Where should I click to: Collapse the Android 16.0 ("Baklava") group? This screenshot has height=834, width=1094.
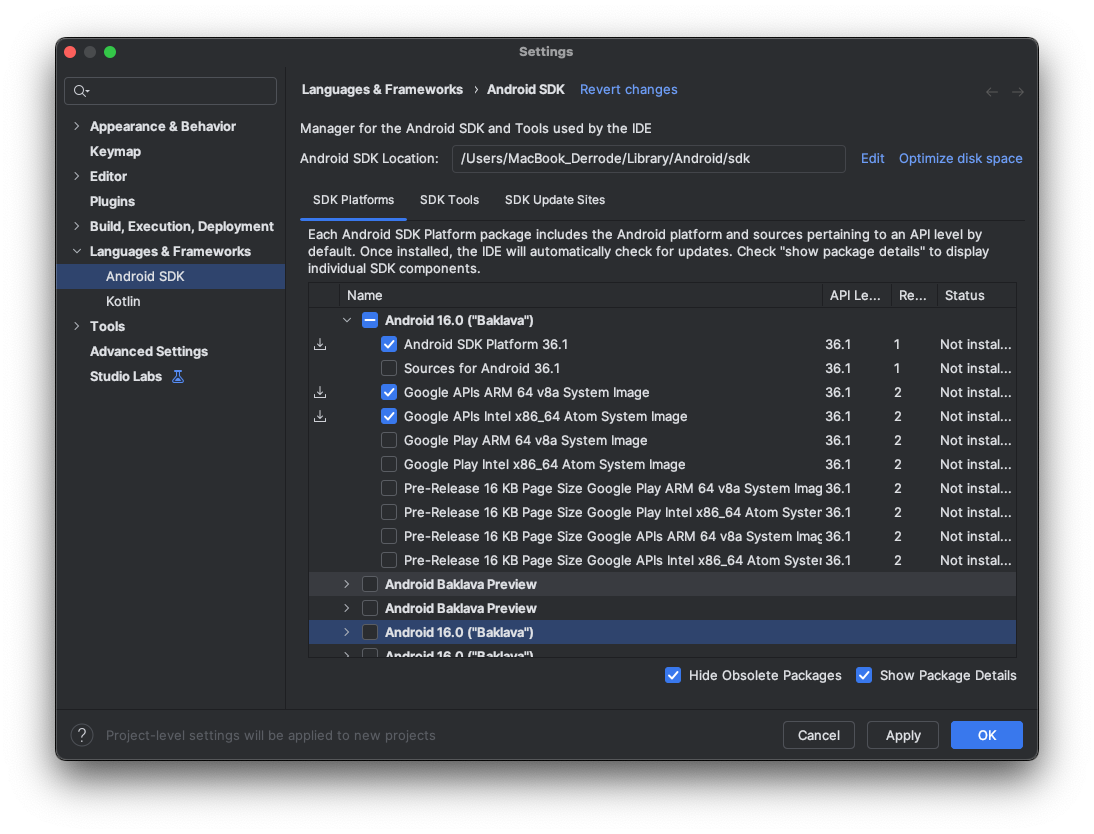coord(347,320)
